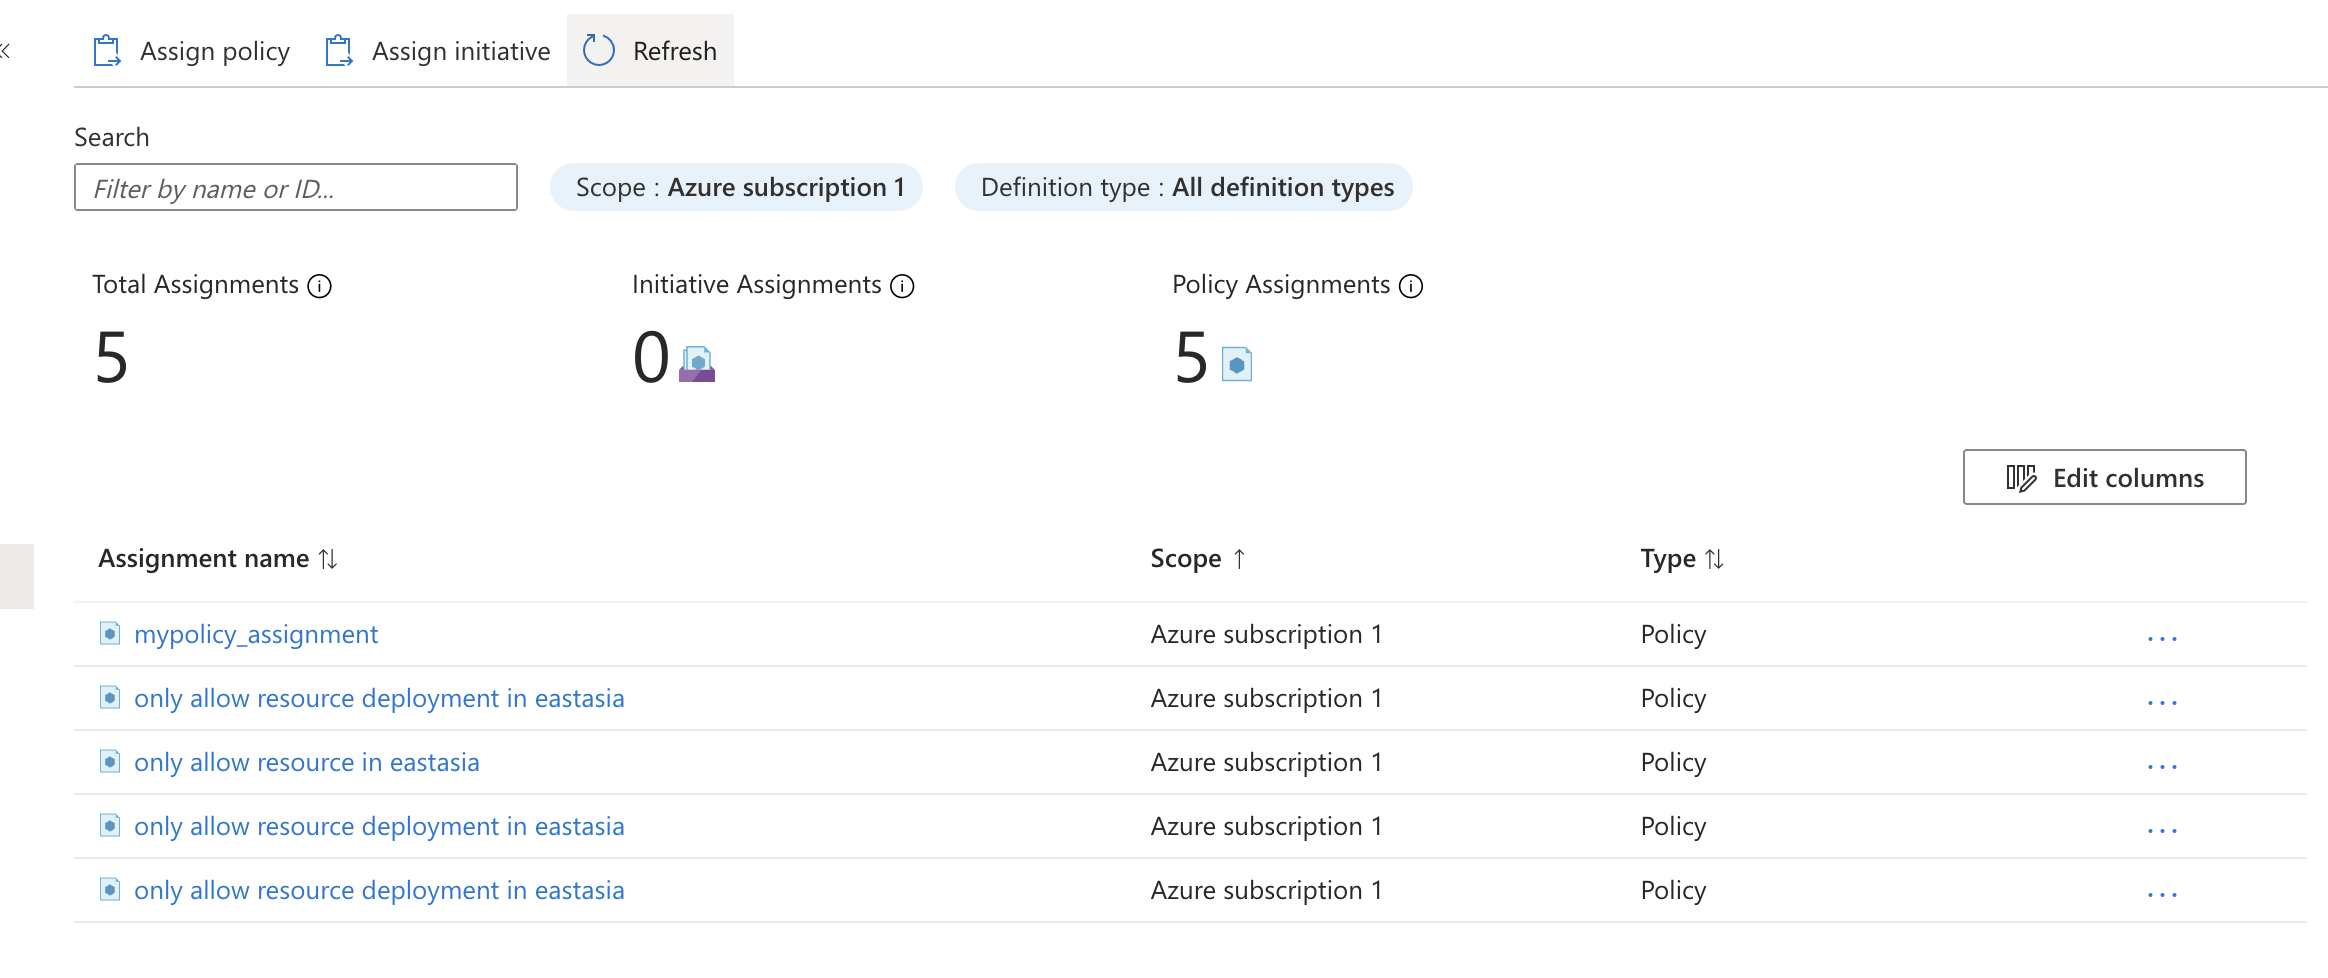
Task: Click the Edit columns button
Action: [x=2104, y=478]
